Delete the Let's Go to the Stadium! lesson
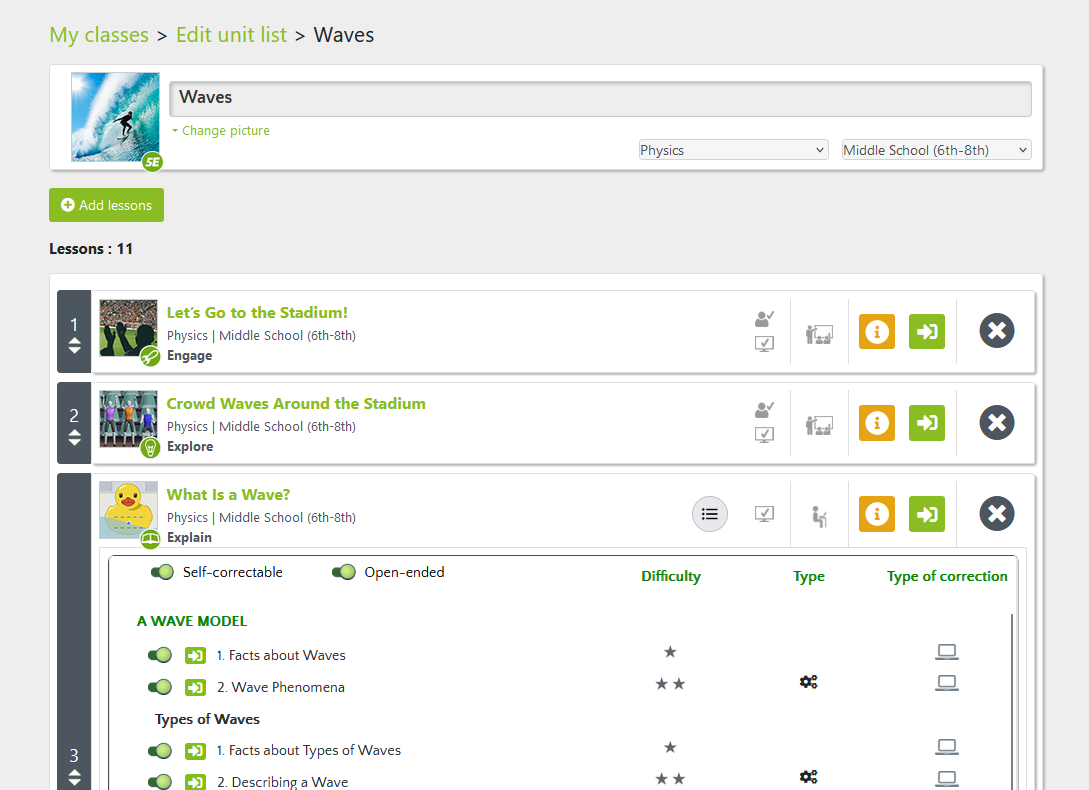This screenshot has width=1089, height=790. pos(996,331)
